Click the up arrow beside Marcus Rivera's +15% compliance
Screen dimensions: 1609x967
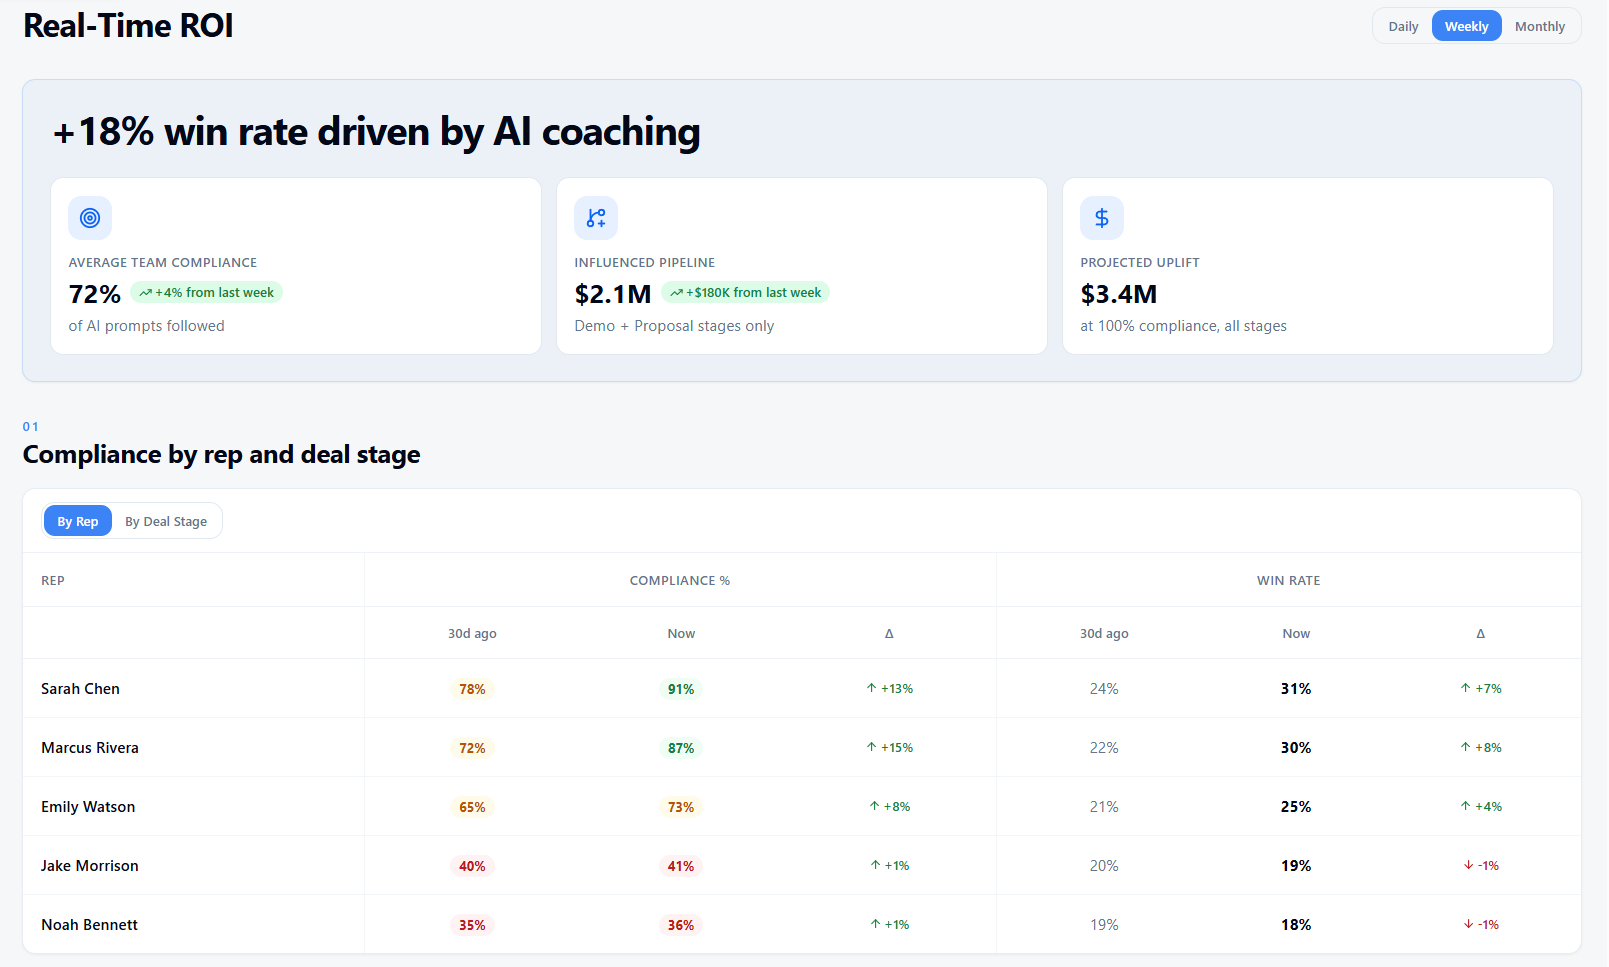[872, 747]
